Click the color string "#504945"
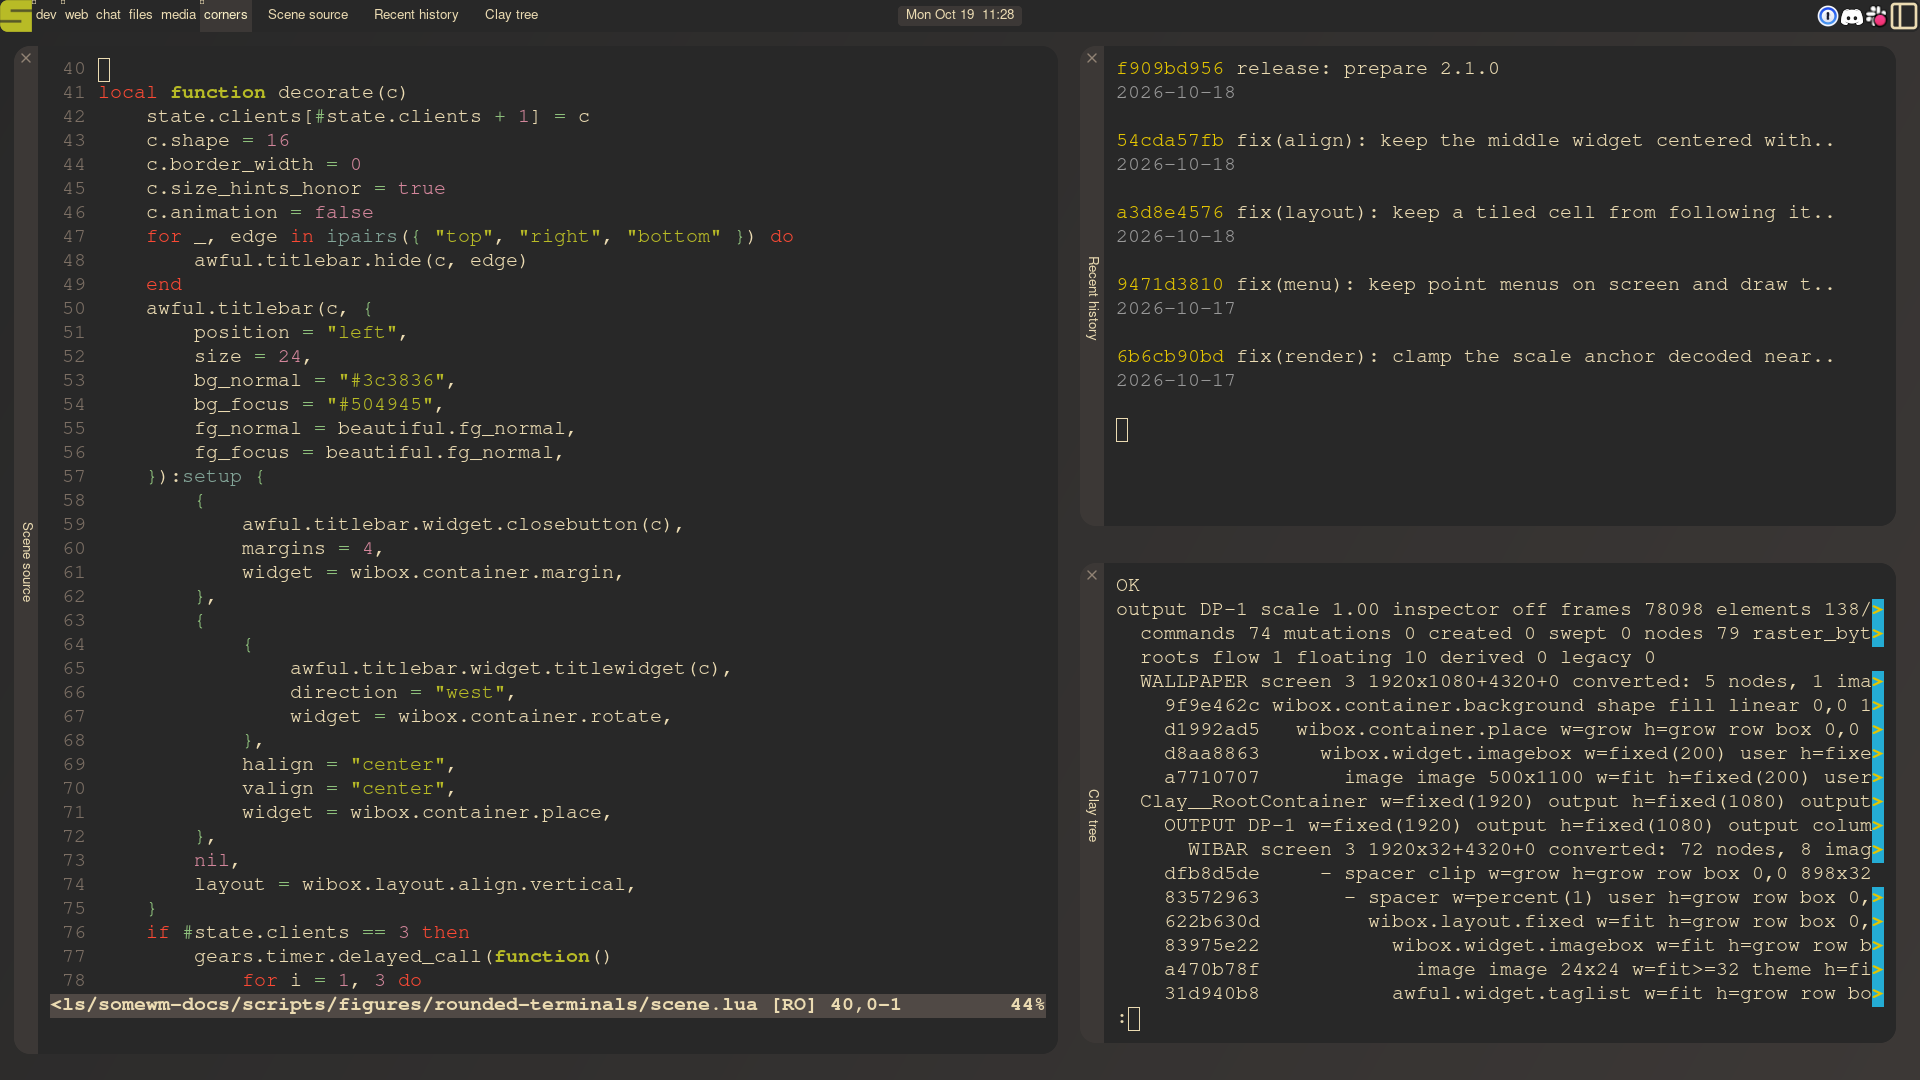The width and height of the screenshot is (1920, 1080). [379, 405]
